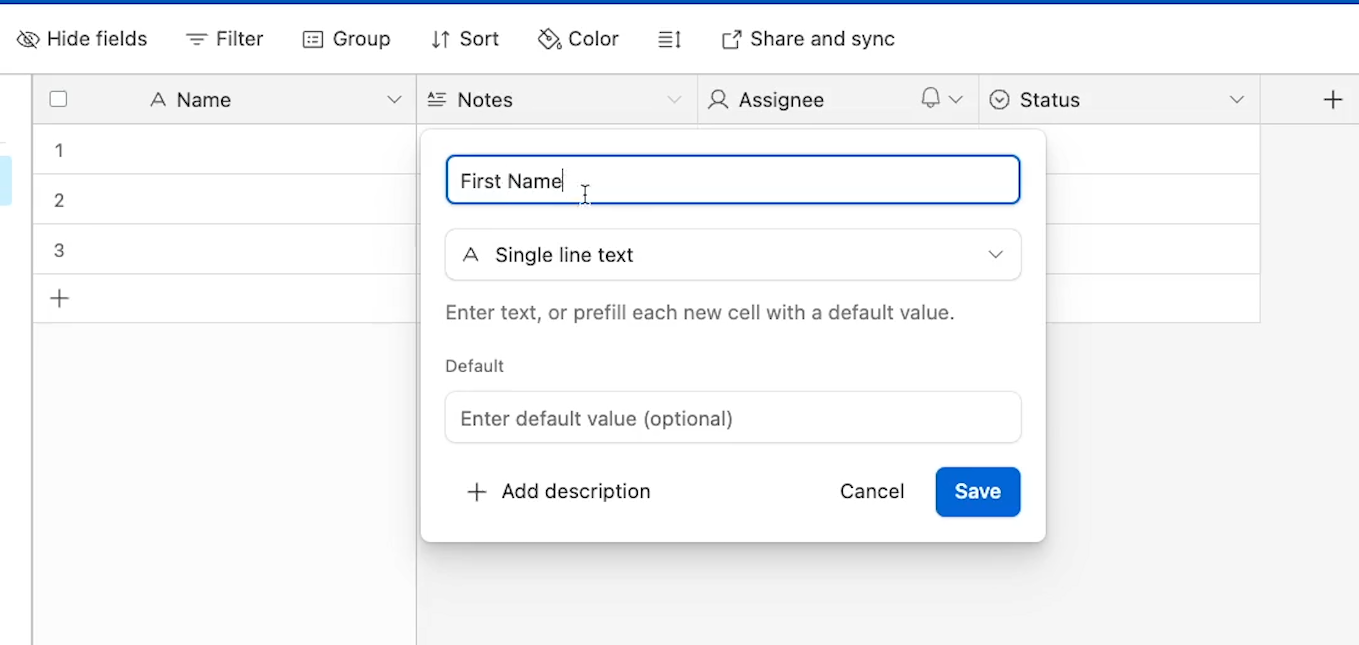Click the Status cell in row 1
Viewport: 1359px width, 645px height.
pyautogui.click(x=1152, y=150)
